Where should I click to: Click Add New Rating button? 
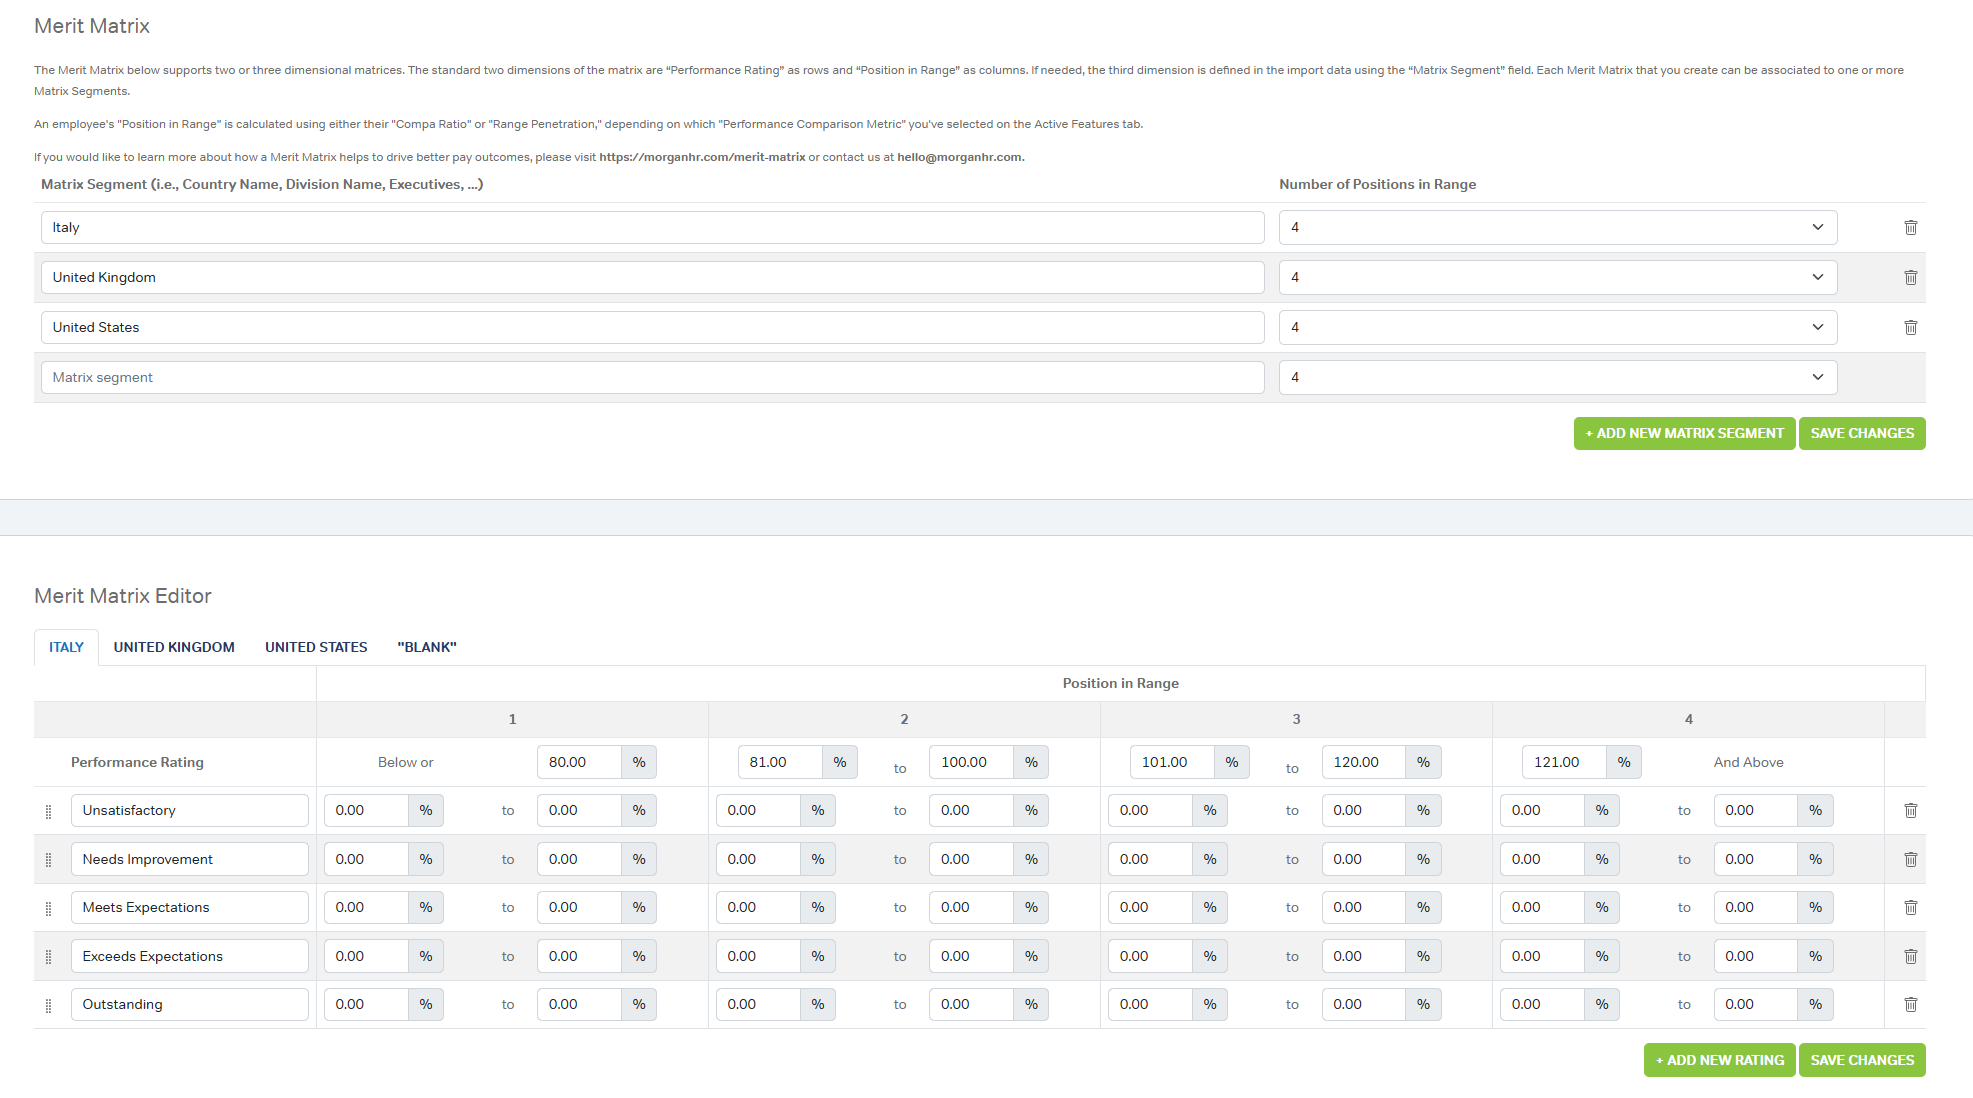click(x=1719, y=1061)
